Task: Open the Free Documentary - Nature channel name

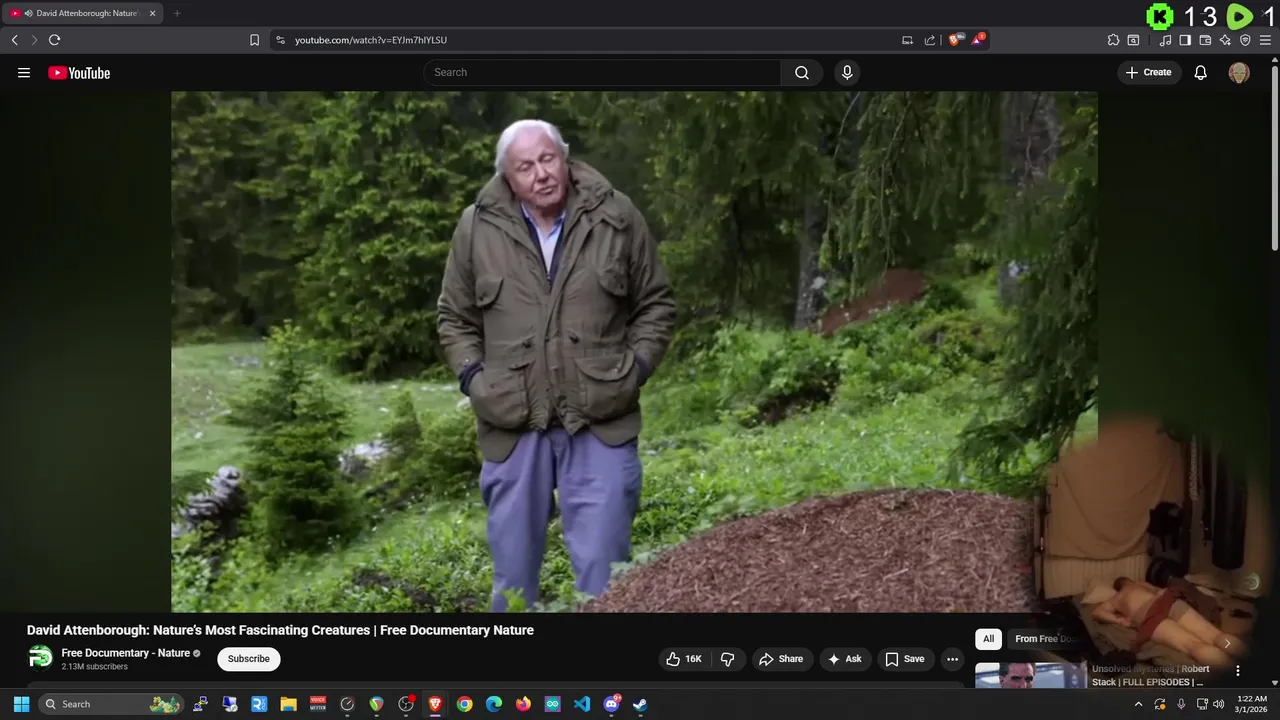Action: [x=126, y=653]
